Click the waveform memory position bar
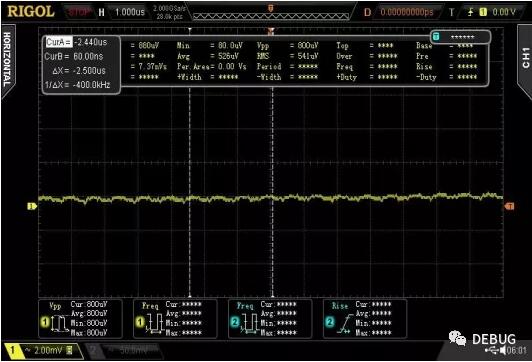This screenshot has height=362, width=532. tap(271, 16)
